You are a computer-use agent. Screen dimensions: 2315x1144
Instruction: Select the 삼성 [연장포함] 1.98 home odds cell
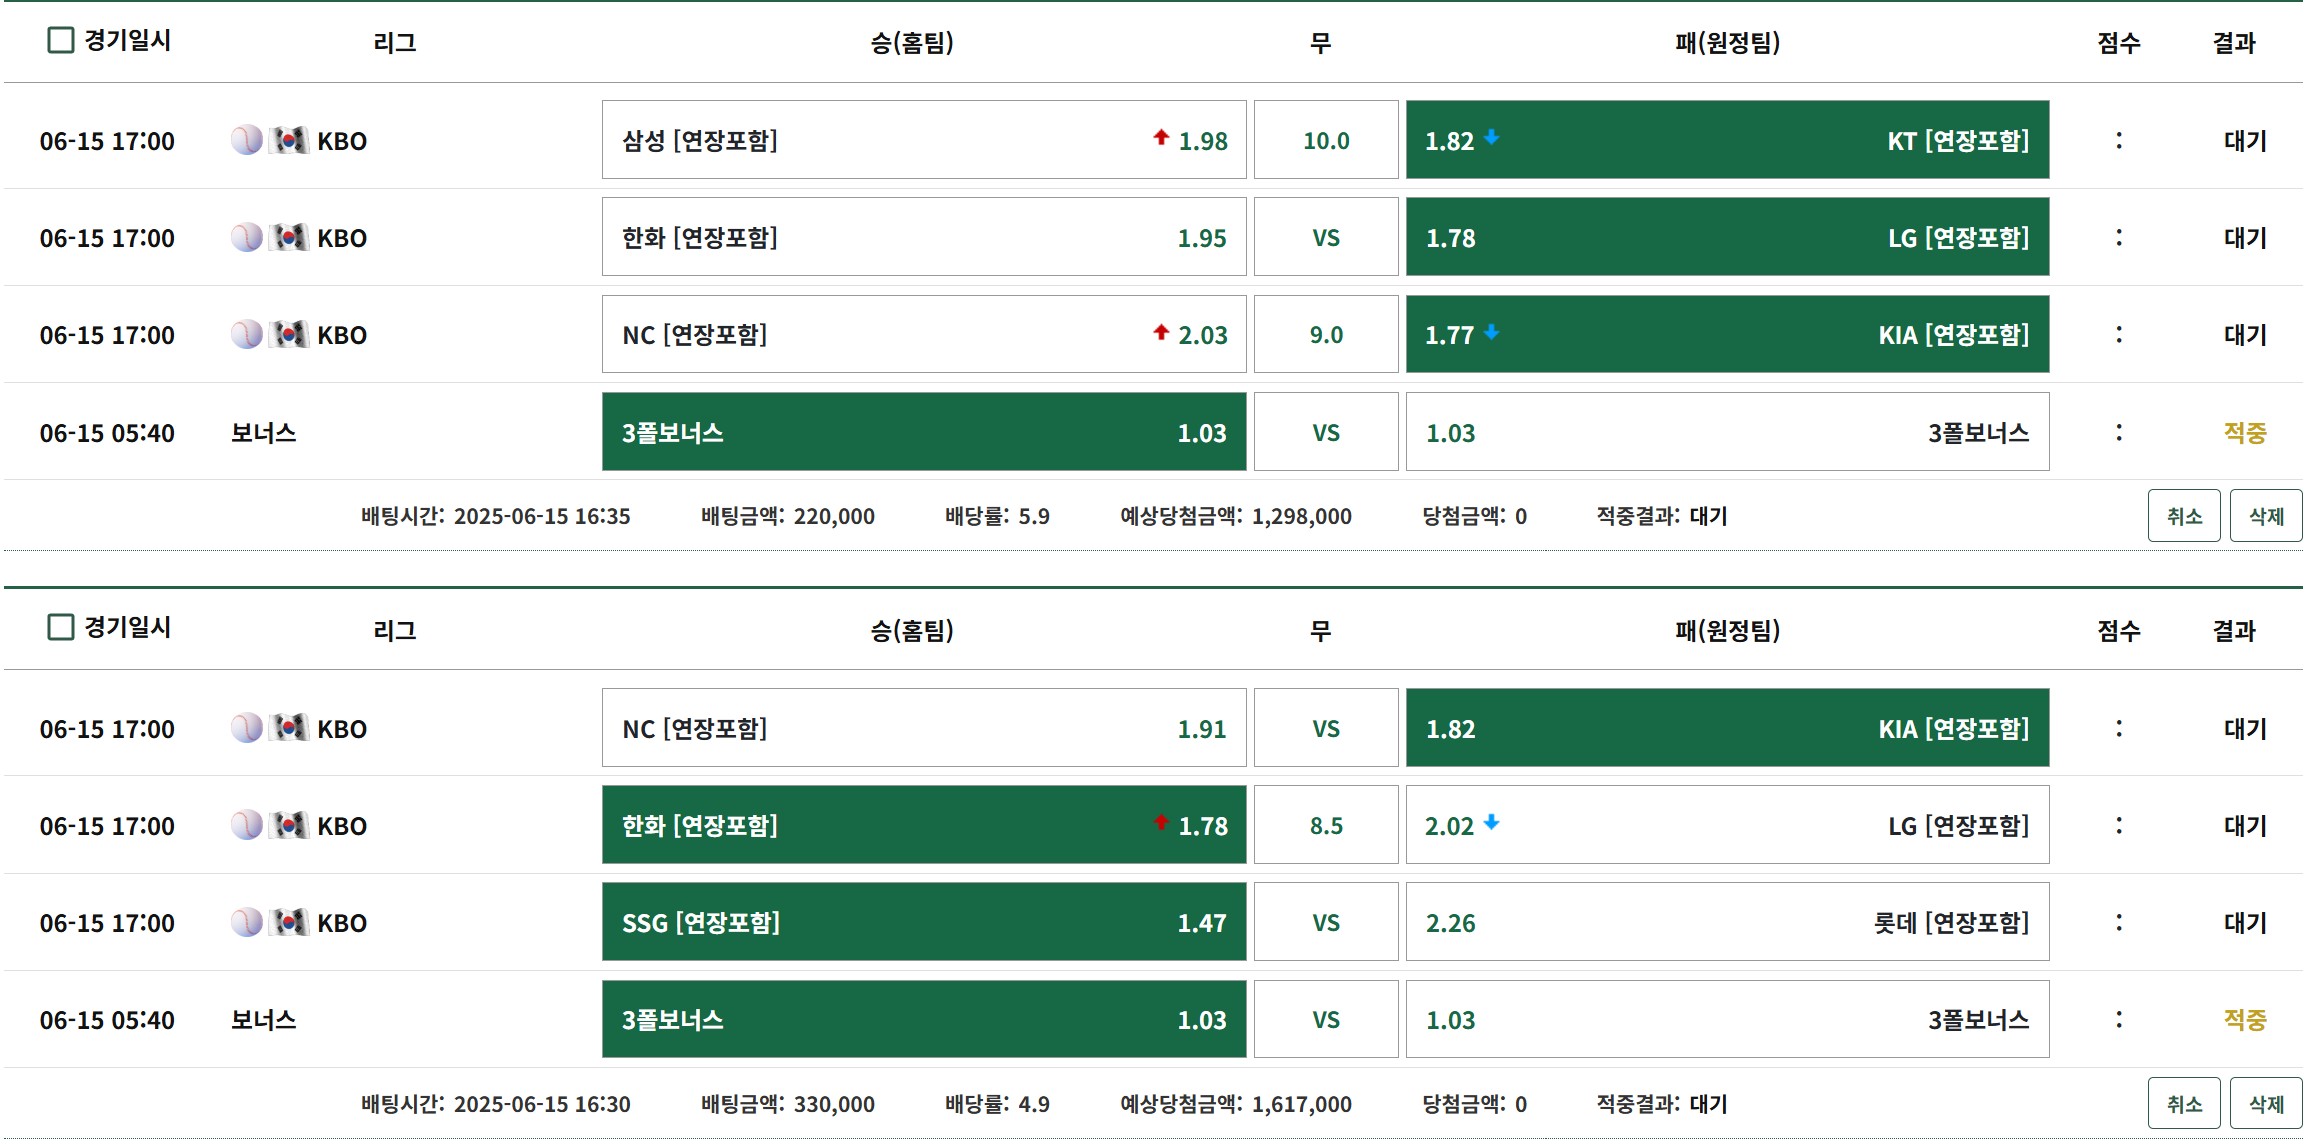(923, 140)
